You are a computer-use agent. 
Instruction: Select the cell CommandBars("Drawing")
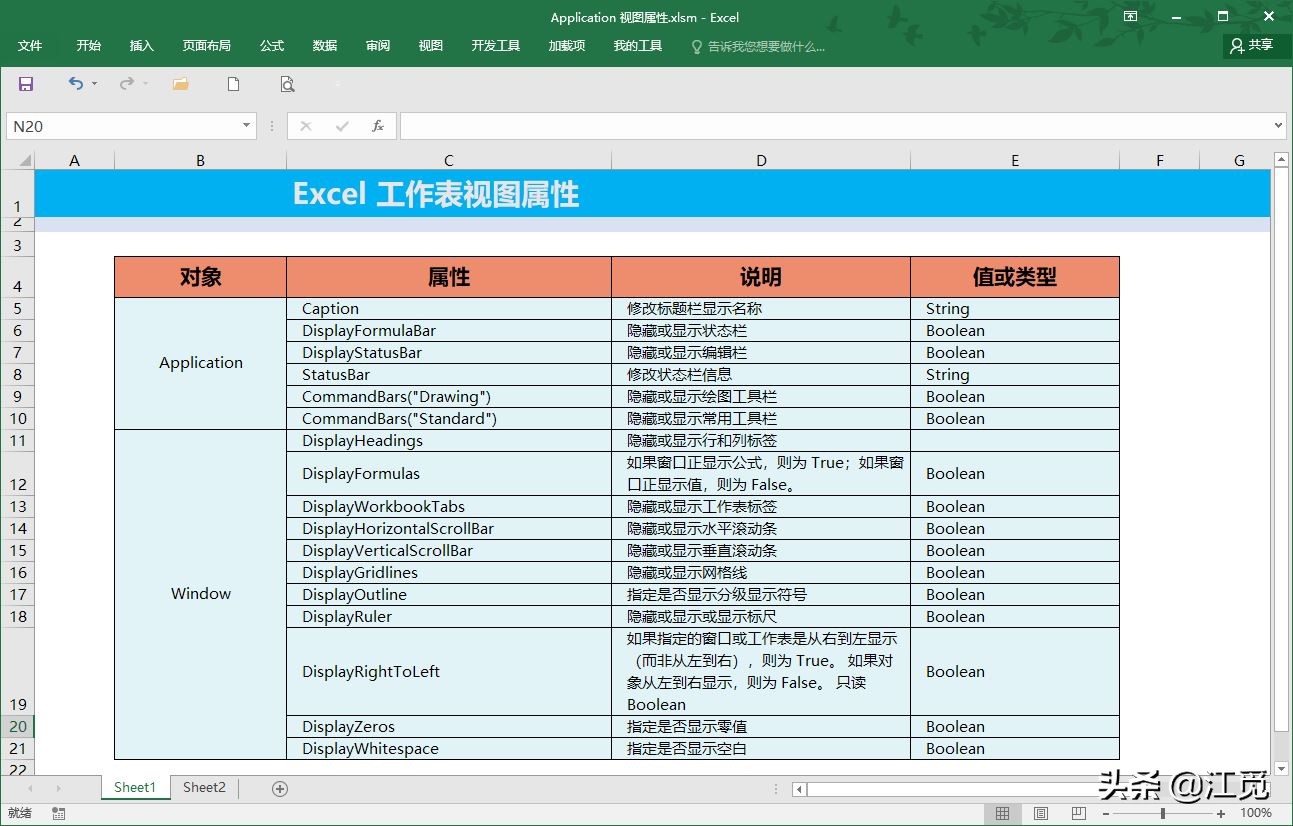(x=449, y=397)
